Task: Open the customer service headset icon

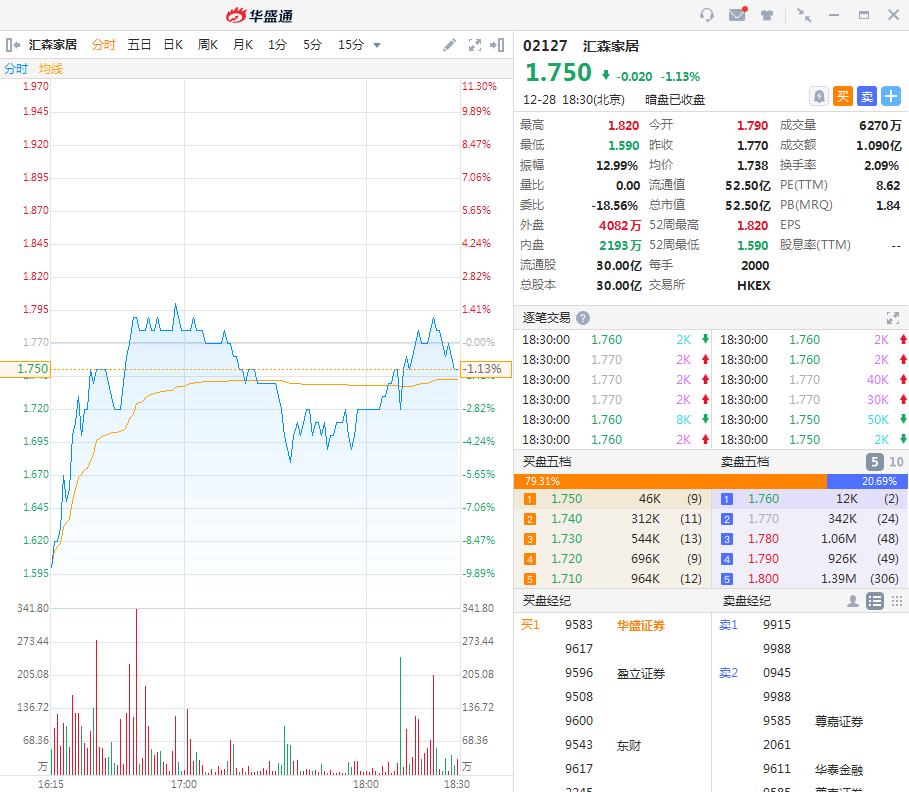Action: coord(707,15)
